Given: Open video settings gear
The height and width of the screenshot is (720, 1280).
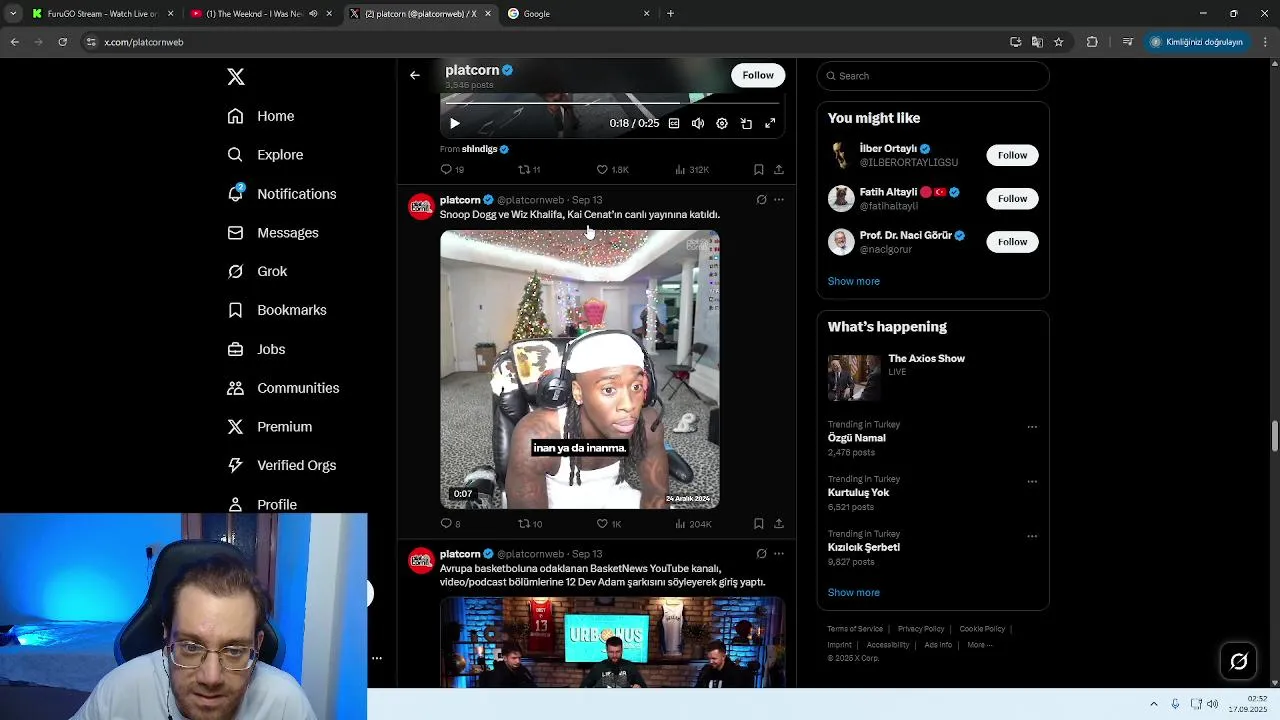Looking at the screenshot, I should (722, 124).
